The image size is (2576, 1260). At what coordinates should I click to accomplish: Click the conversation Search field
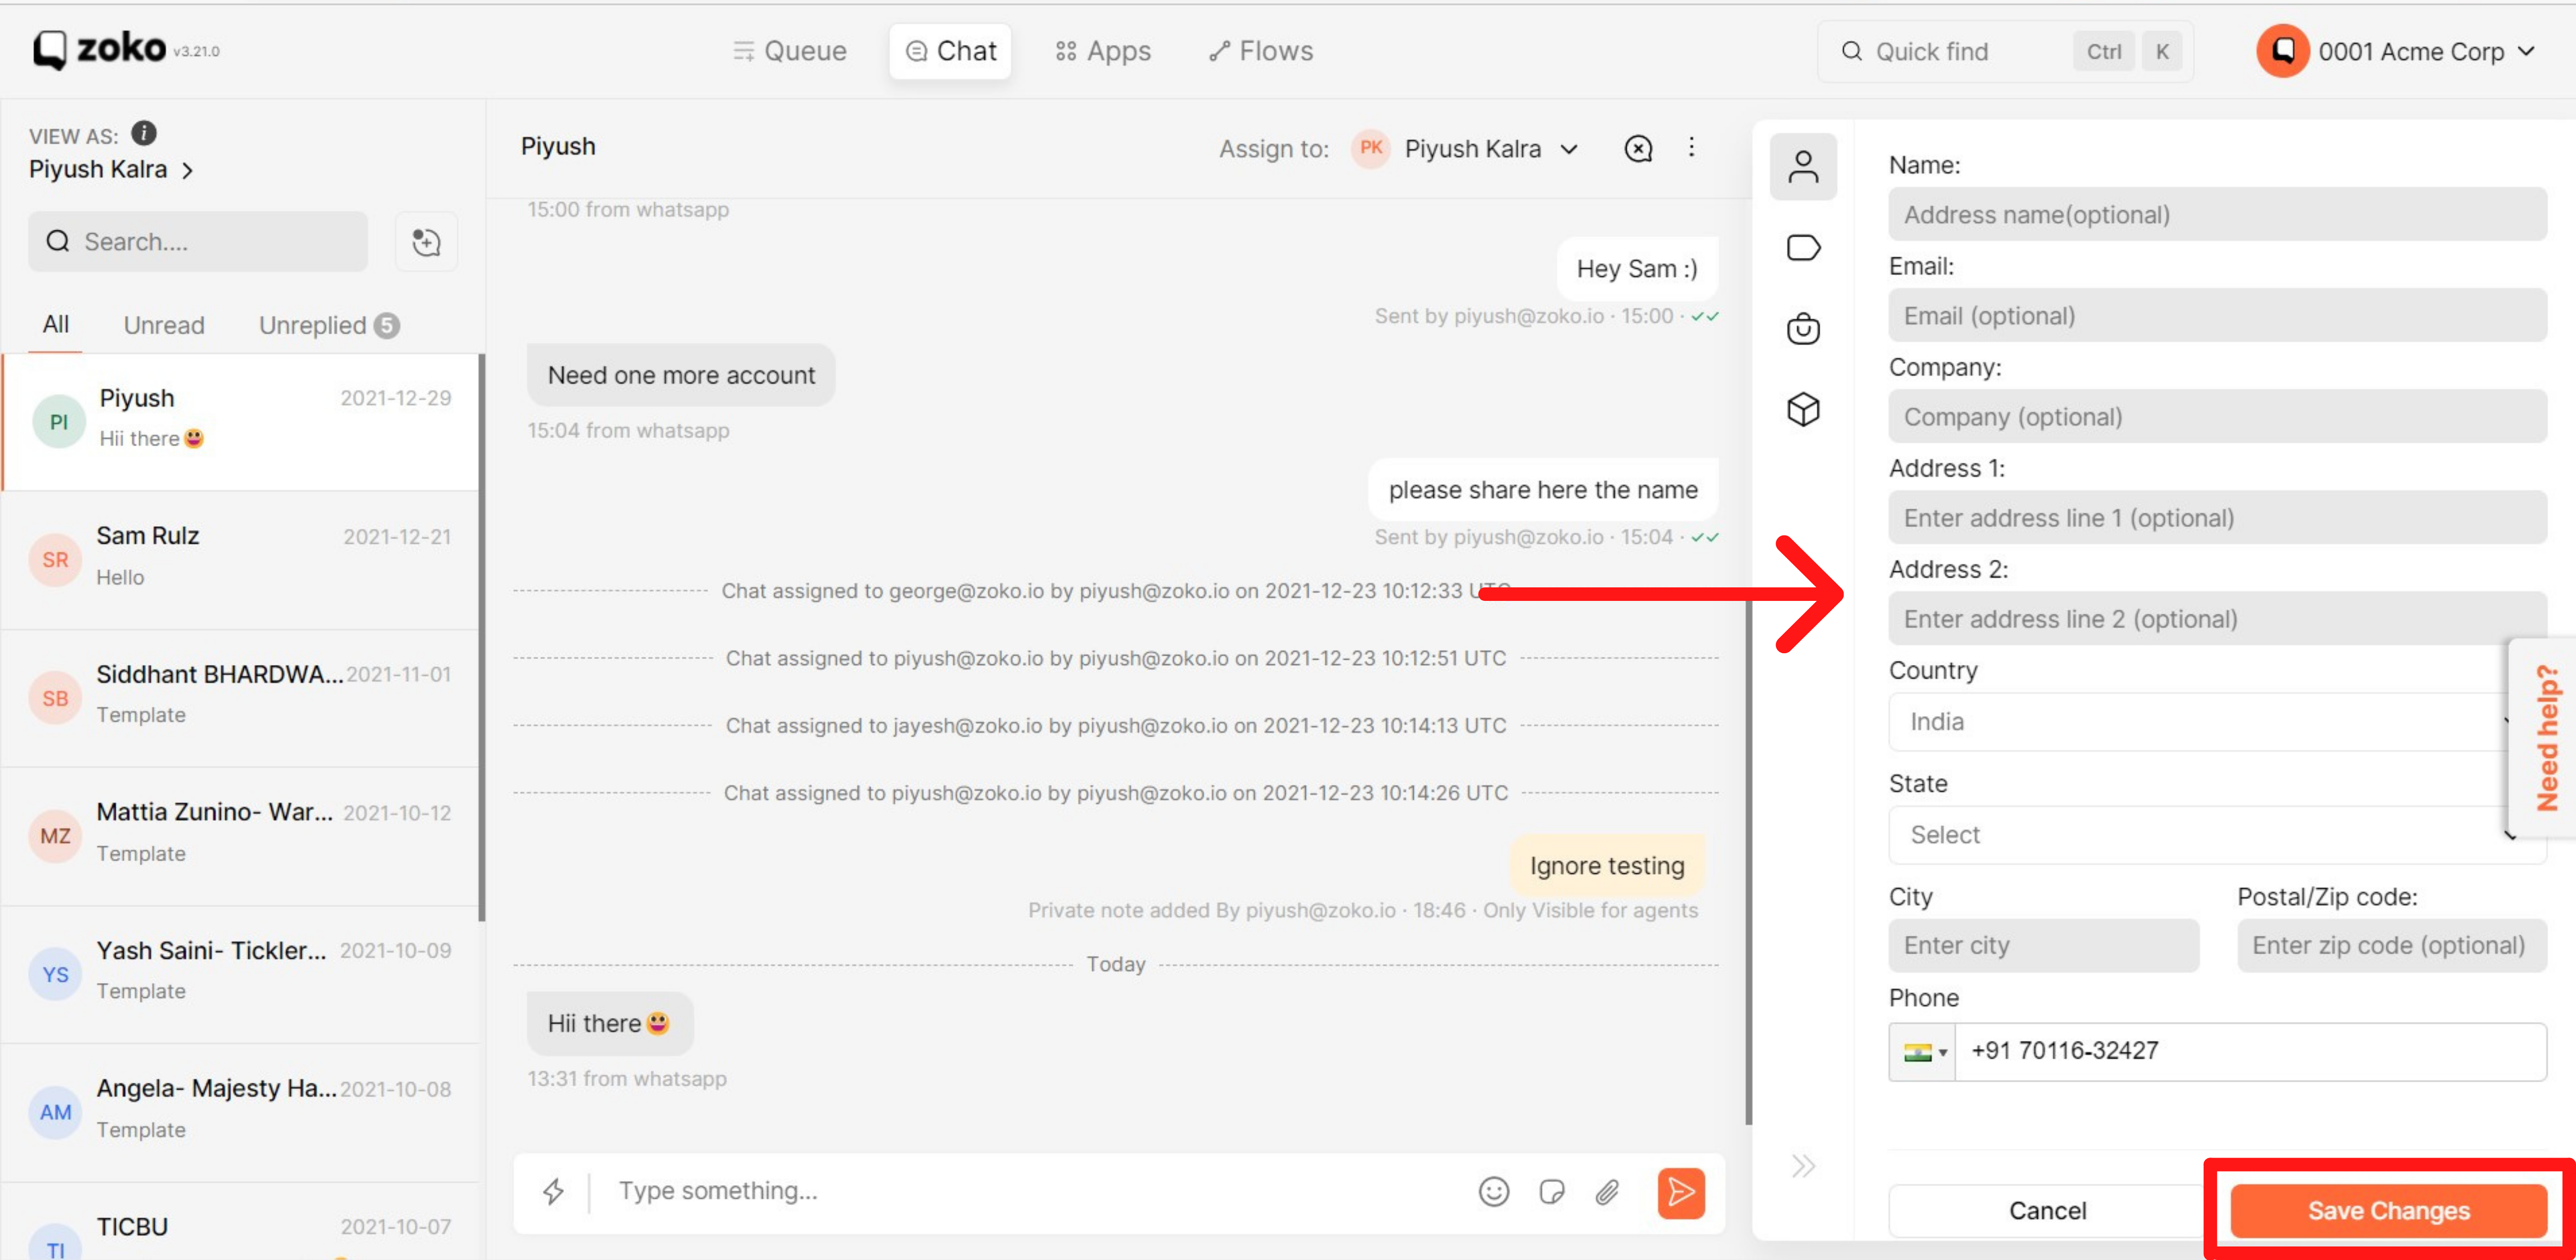point(198,241)
